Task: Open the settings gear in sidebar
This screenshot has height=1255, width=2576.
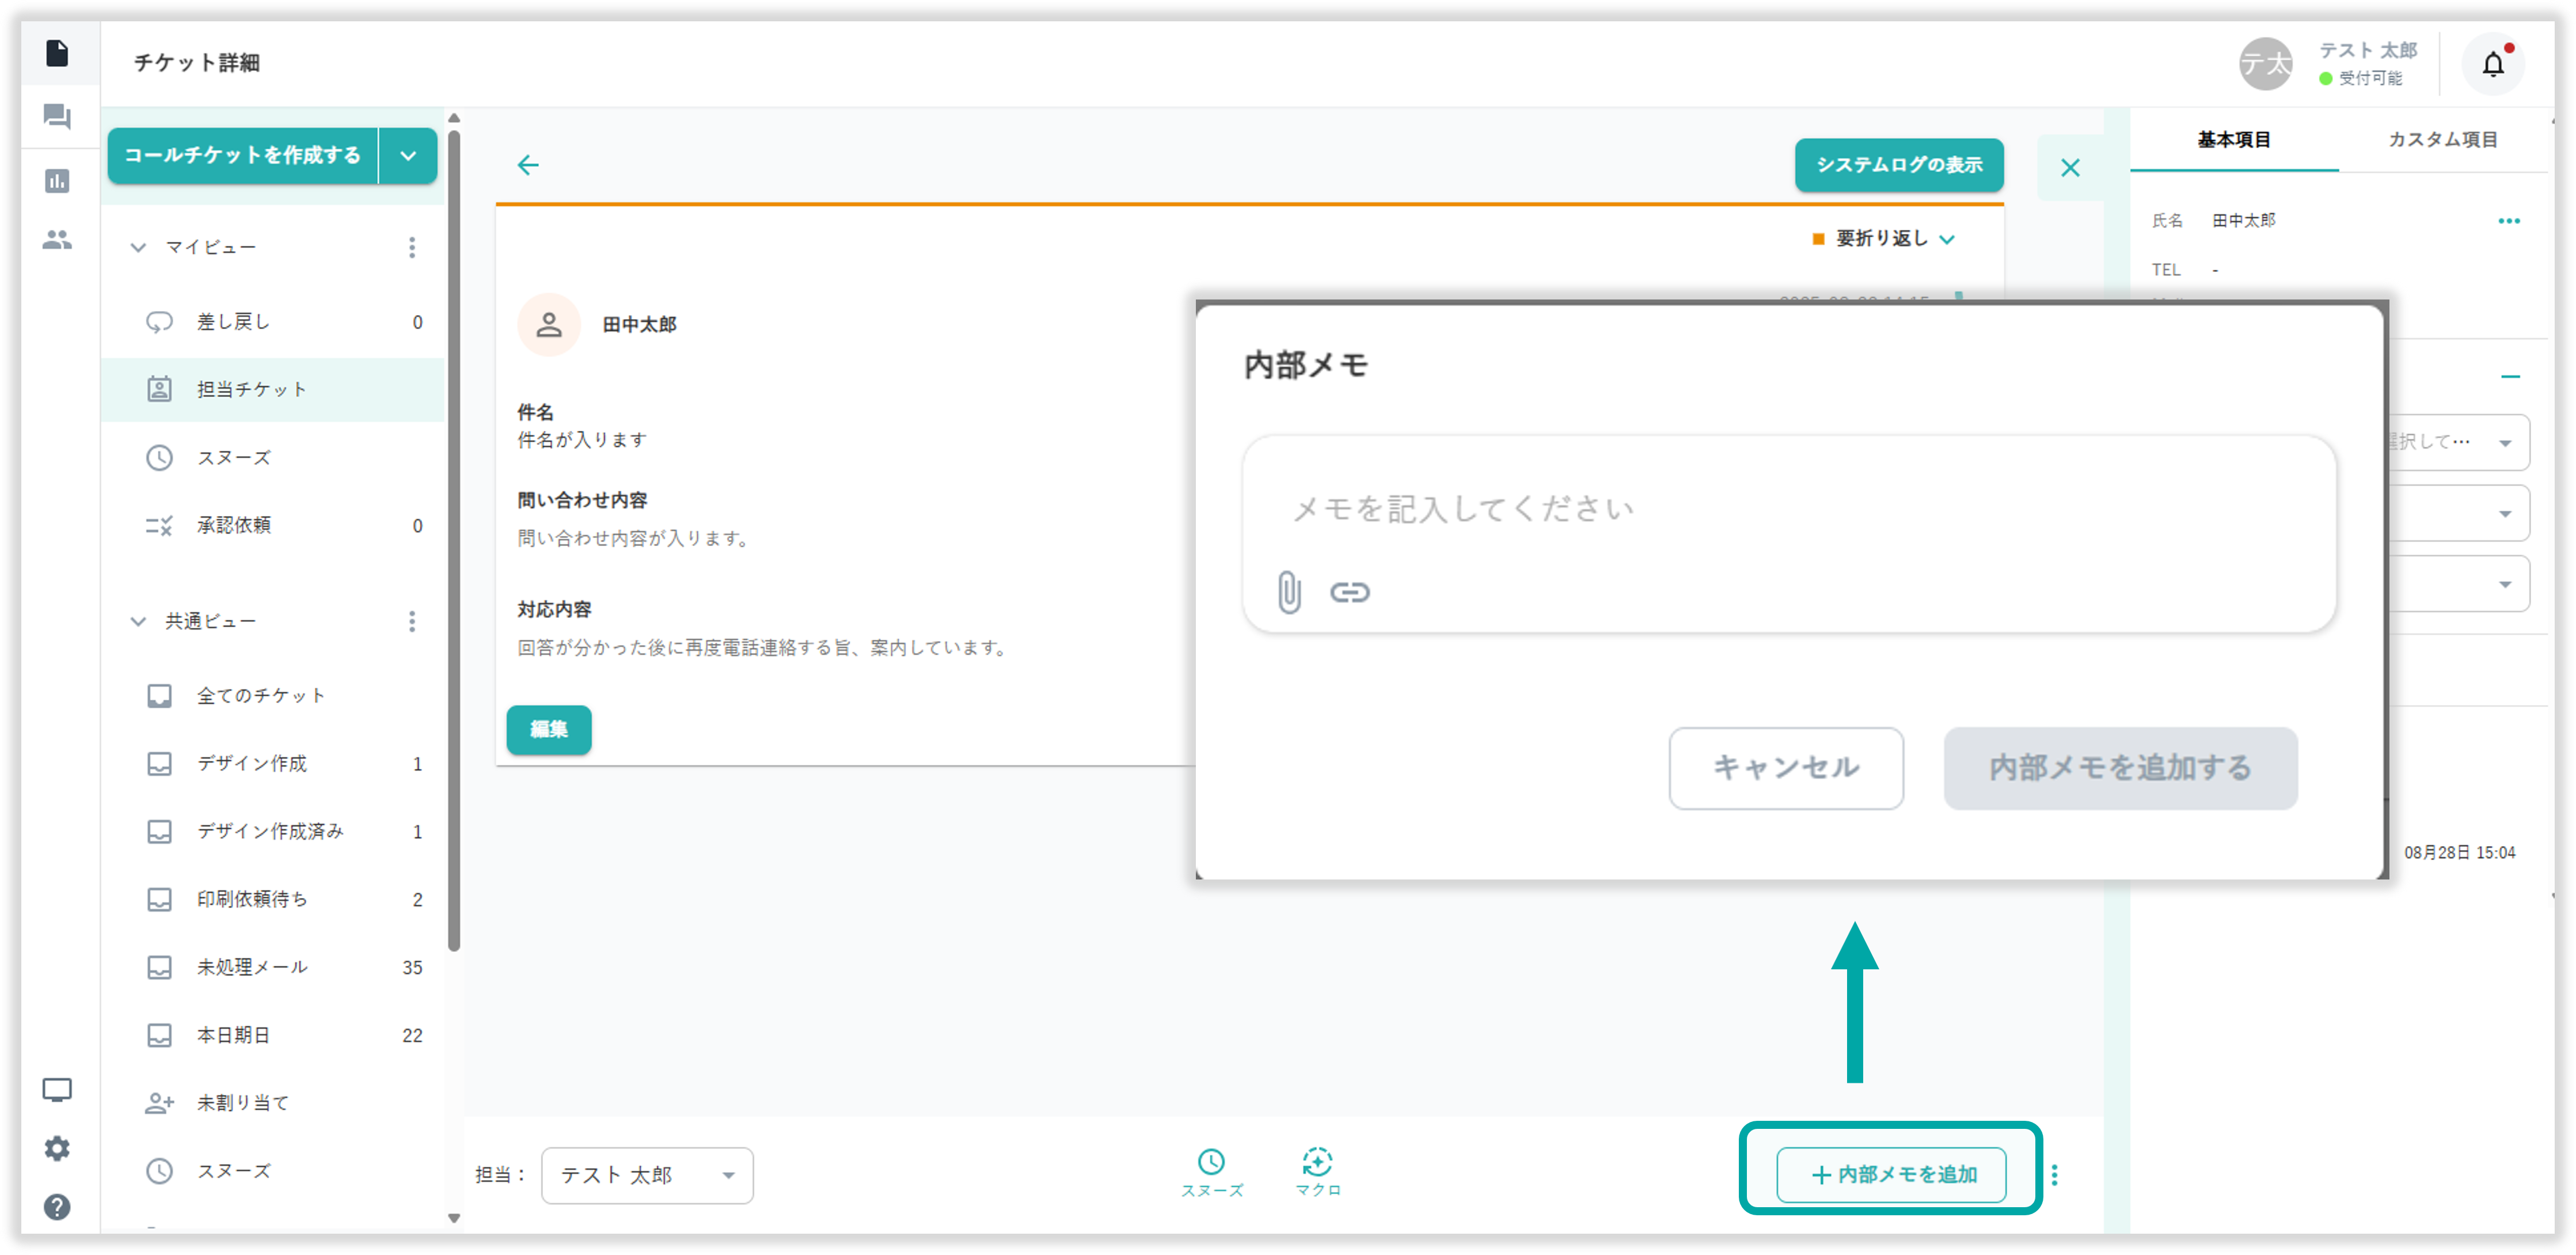Action: pyautogui.click(x=57, y=1148)
